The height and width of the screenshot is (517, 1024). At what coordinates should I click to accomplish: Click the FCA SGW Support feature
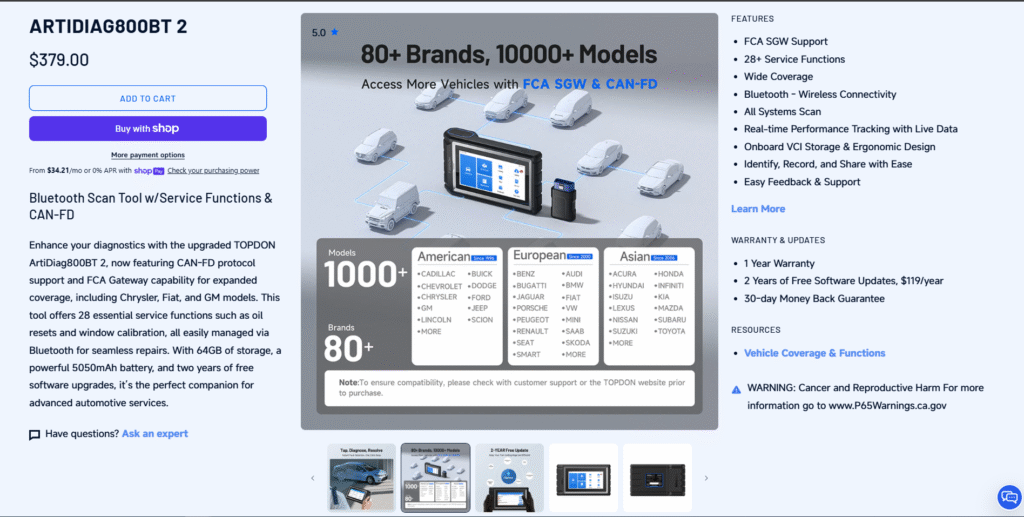point(786,41)
